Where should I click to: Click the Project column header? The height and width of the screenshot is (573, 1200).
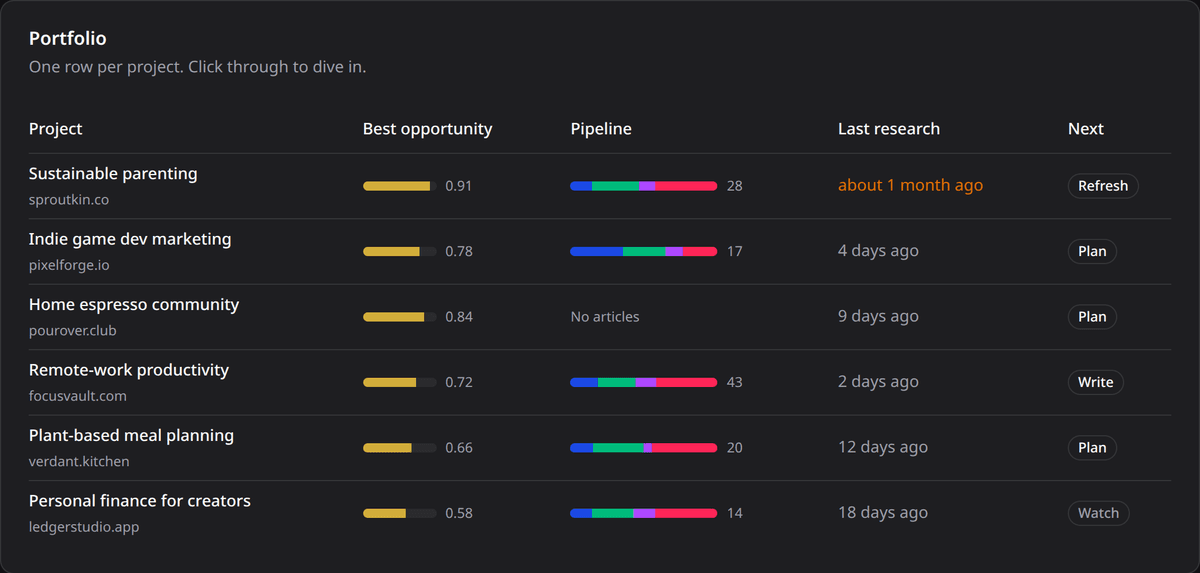click(x=56, y=129)
